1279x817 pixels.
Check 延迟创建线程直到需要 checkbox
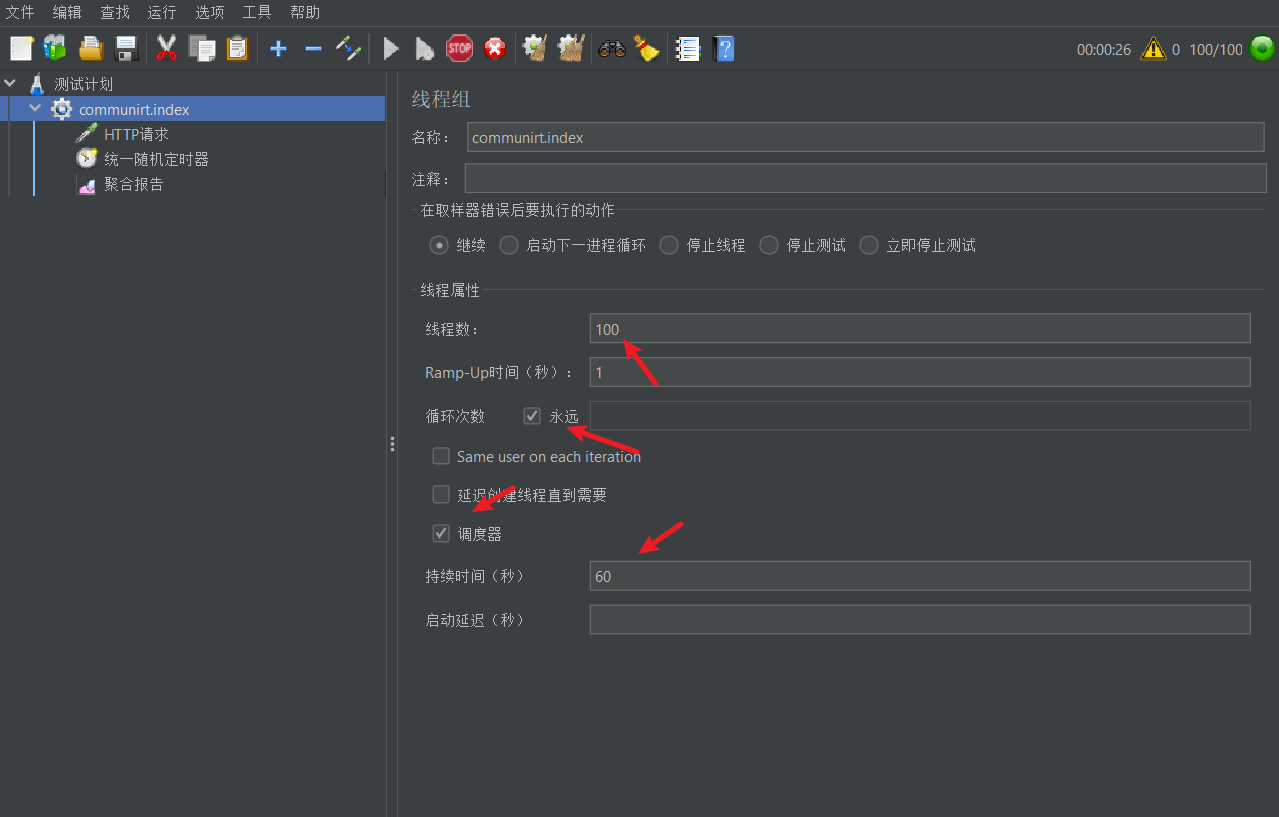[x=441, y=495]
